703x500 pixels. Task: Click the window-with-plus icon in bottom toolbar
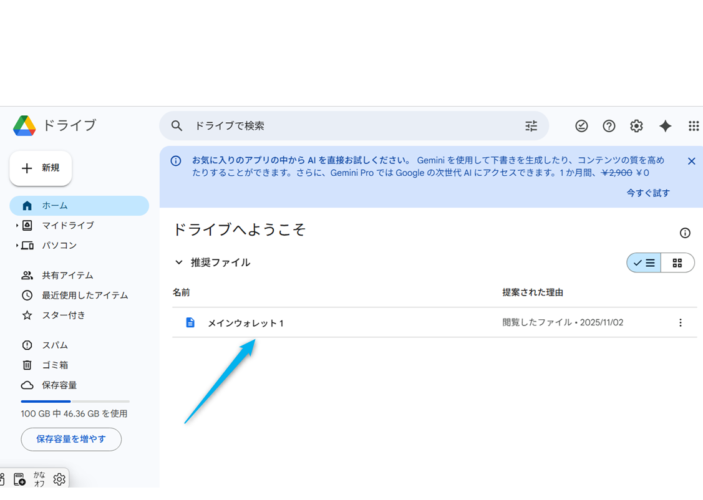pos(20,479)
